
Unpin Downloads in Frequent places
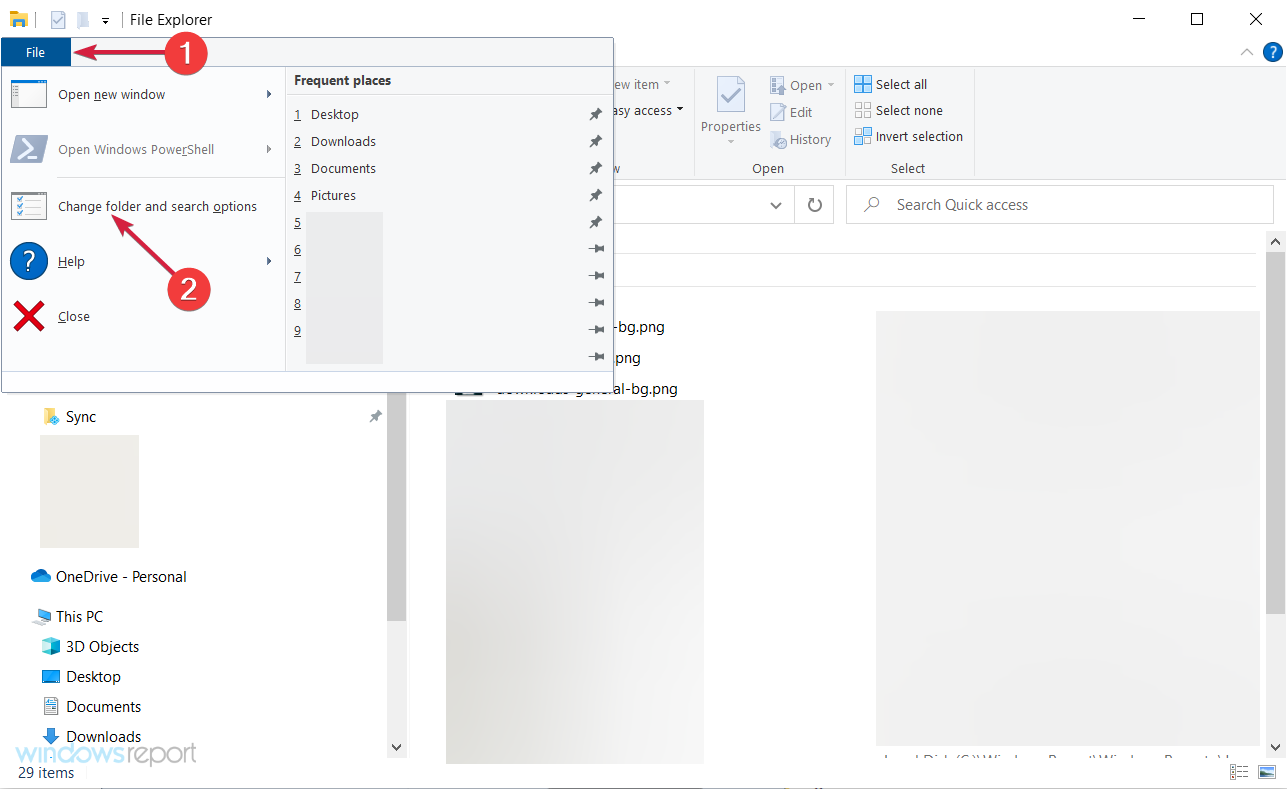(x=596, y=142)
